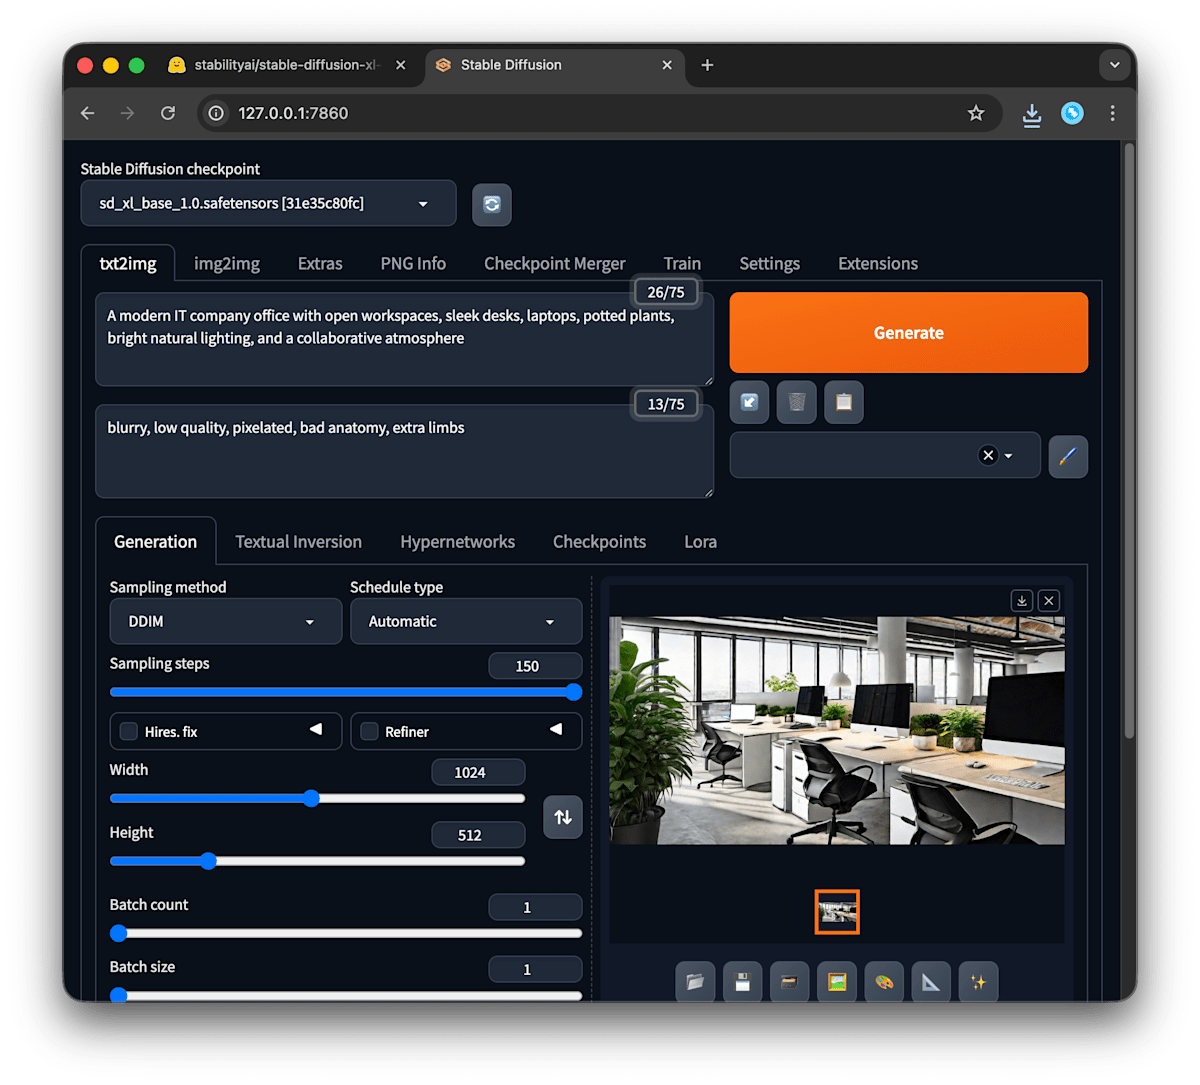Open the Sampling method DDIM dropdown
Viewport: 1200px width, 1085px height.
(x=225, y=621)
